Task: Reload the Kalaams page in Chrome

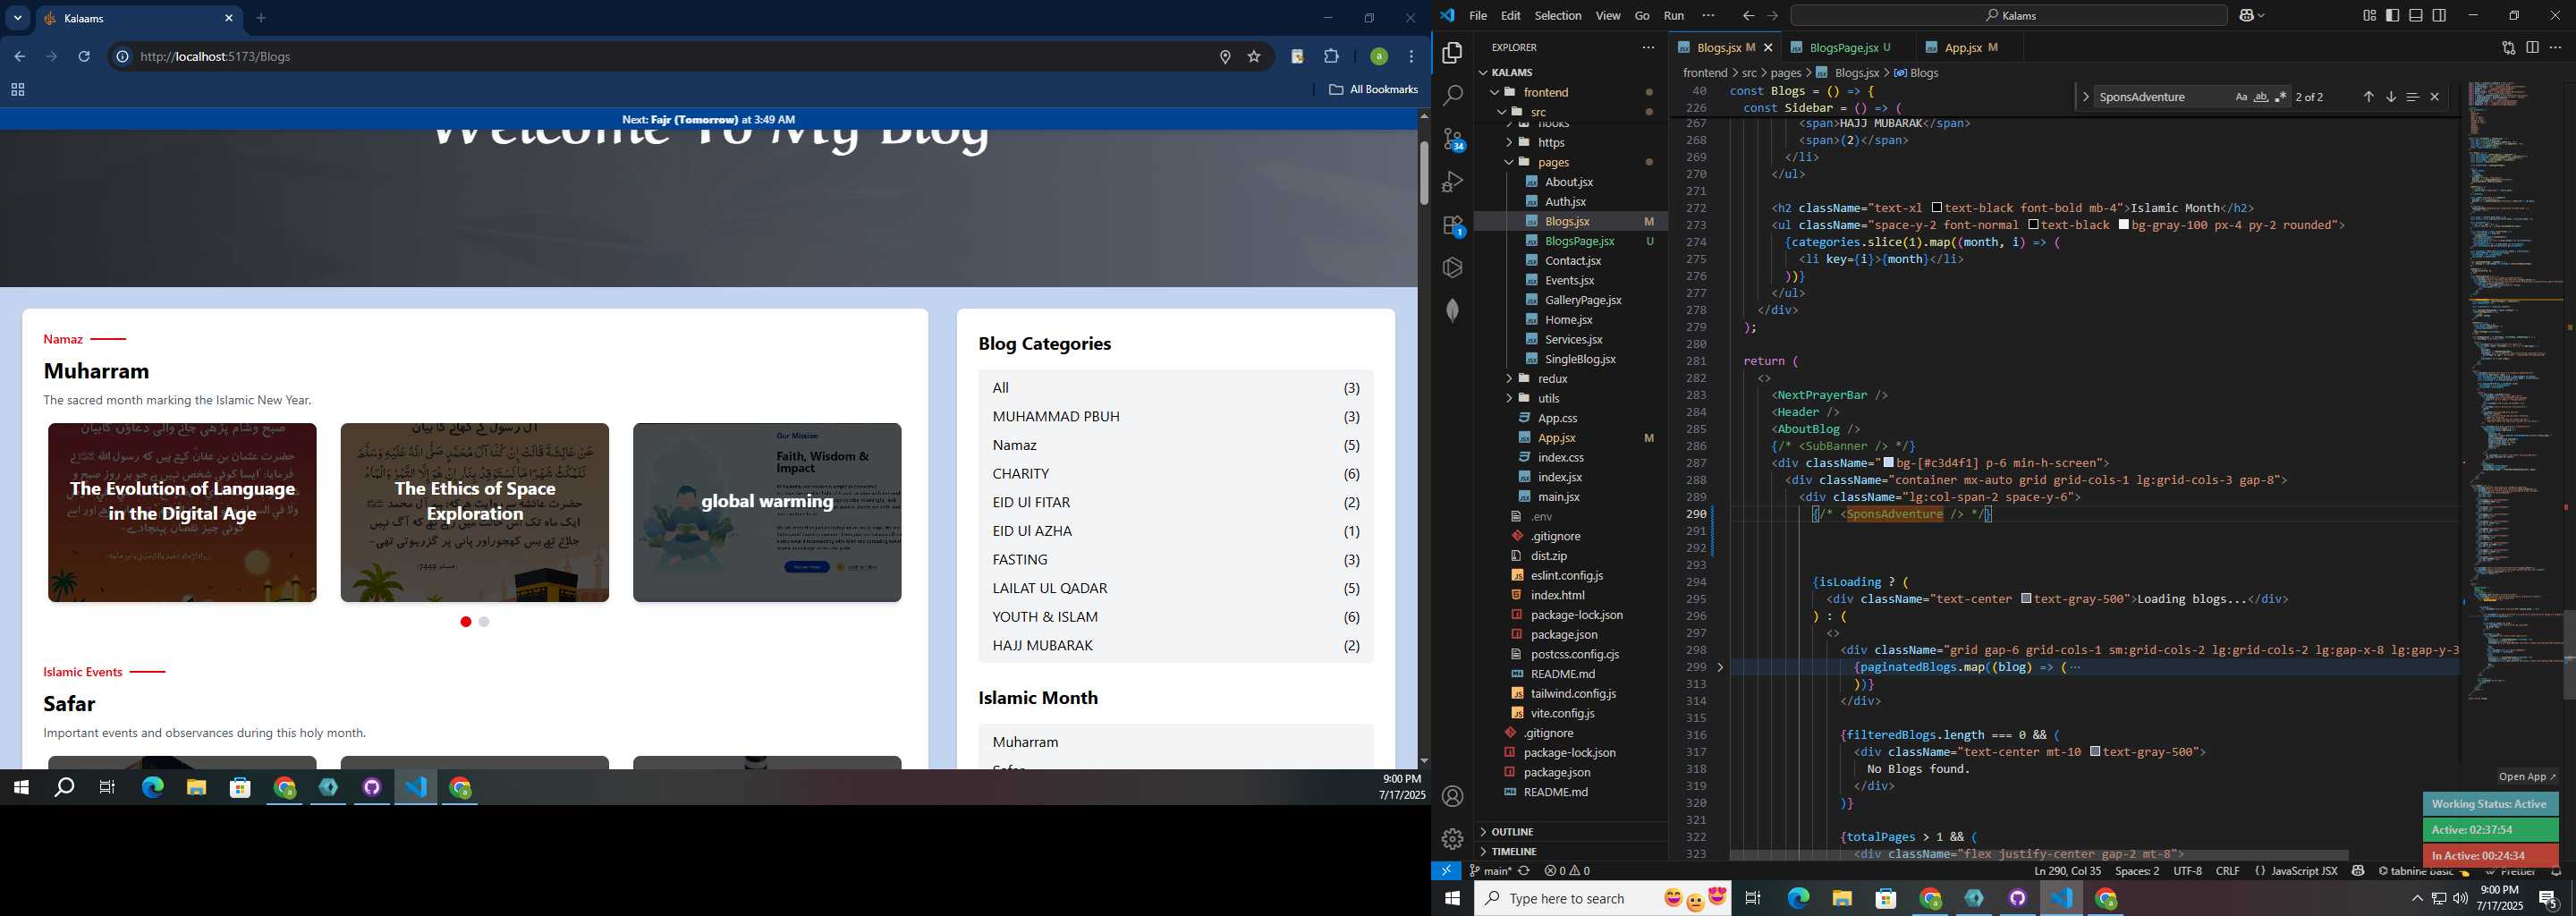Action: click(x=84, y=57)
